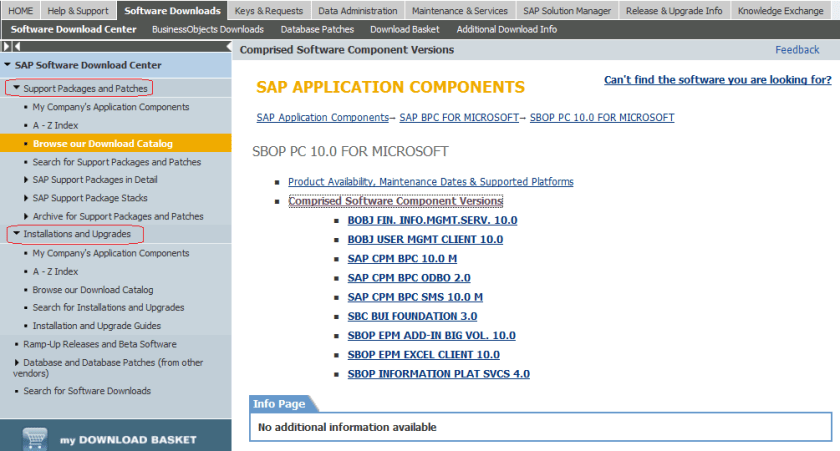Expand Archive for Support Packages and Patches
The height and width of the screenshot is (451, 840).
pyautogui.click(x=26, y=216)
